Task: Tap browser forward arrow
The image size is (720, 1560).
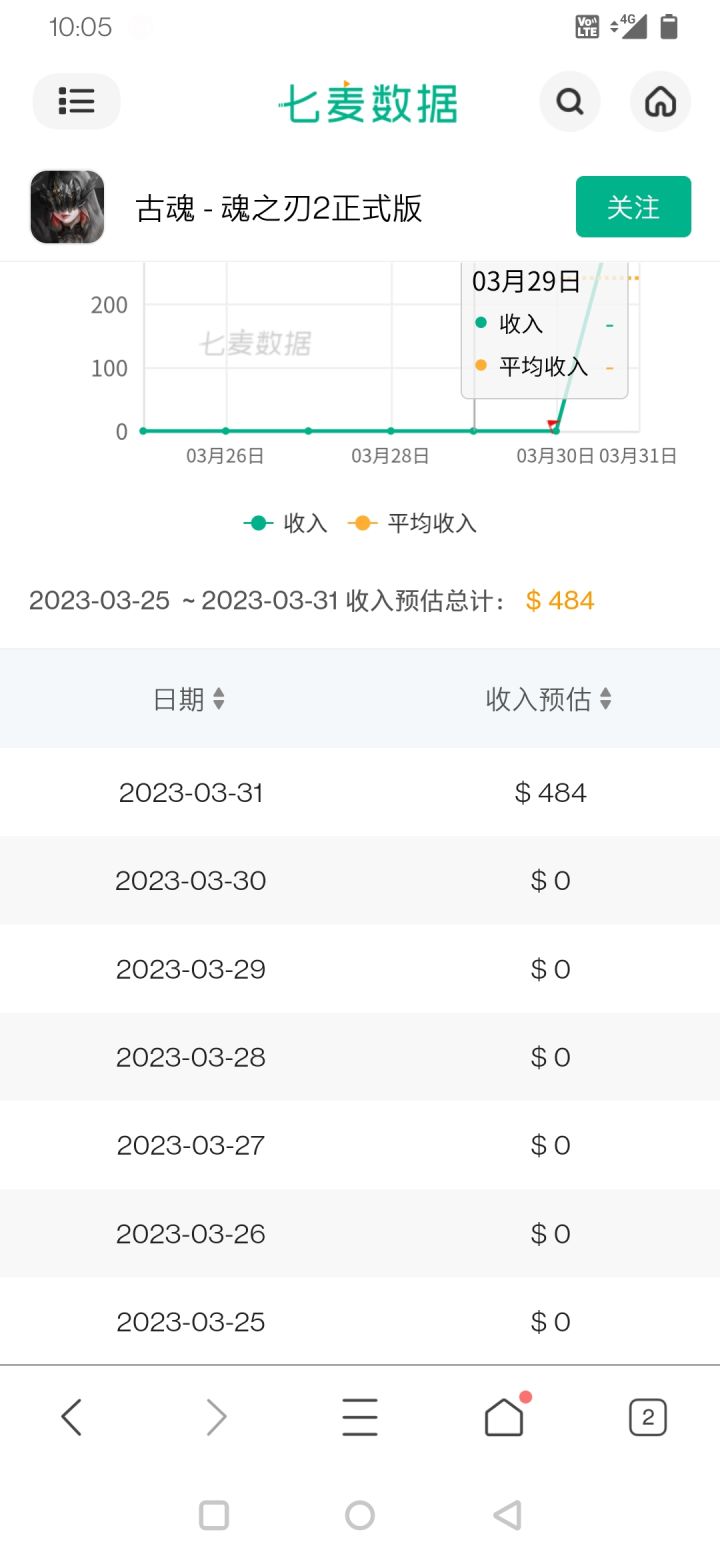Action: [216, 1417]
